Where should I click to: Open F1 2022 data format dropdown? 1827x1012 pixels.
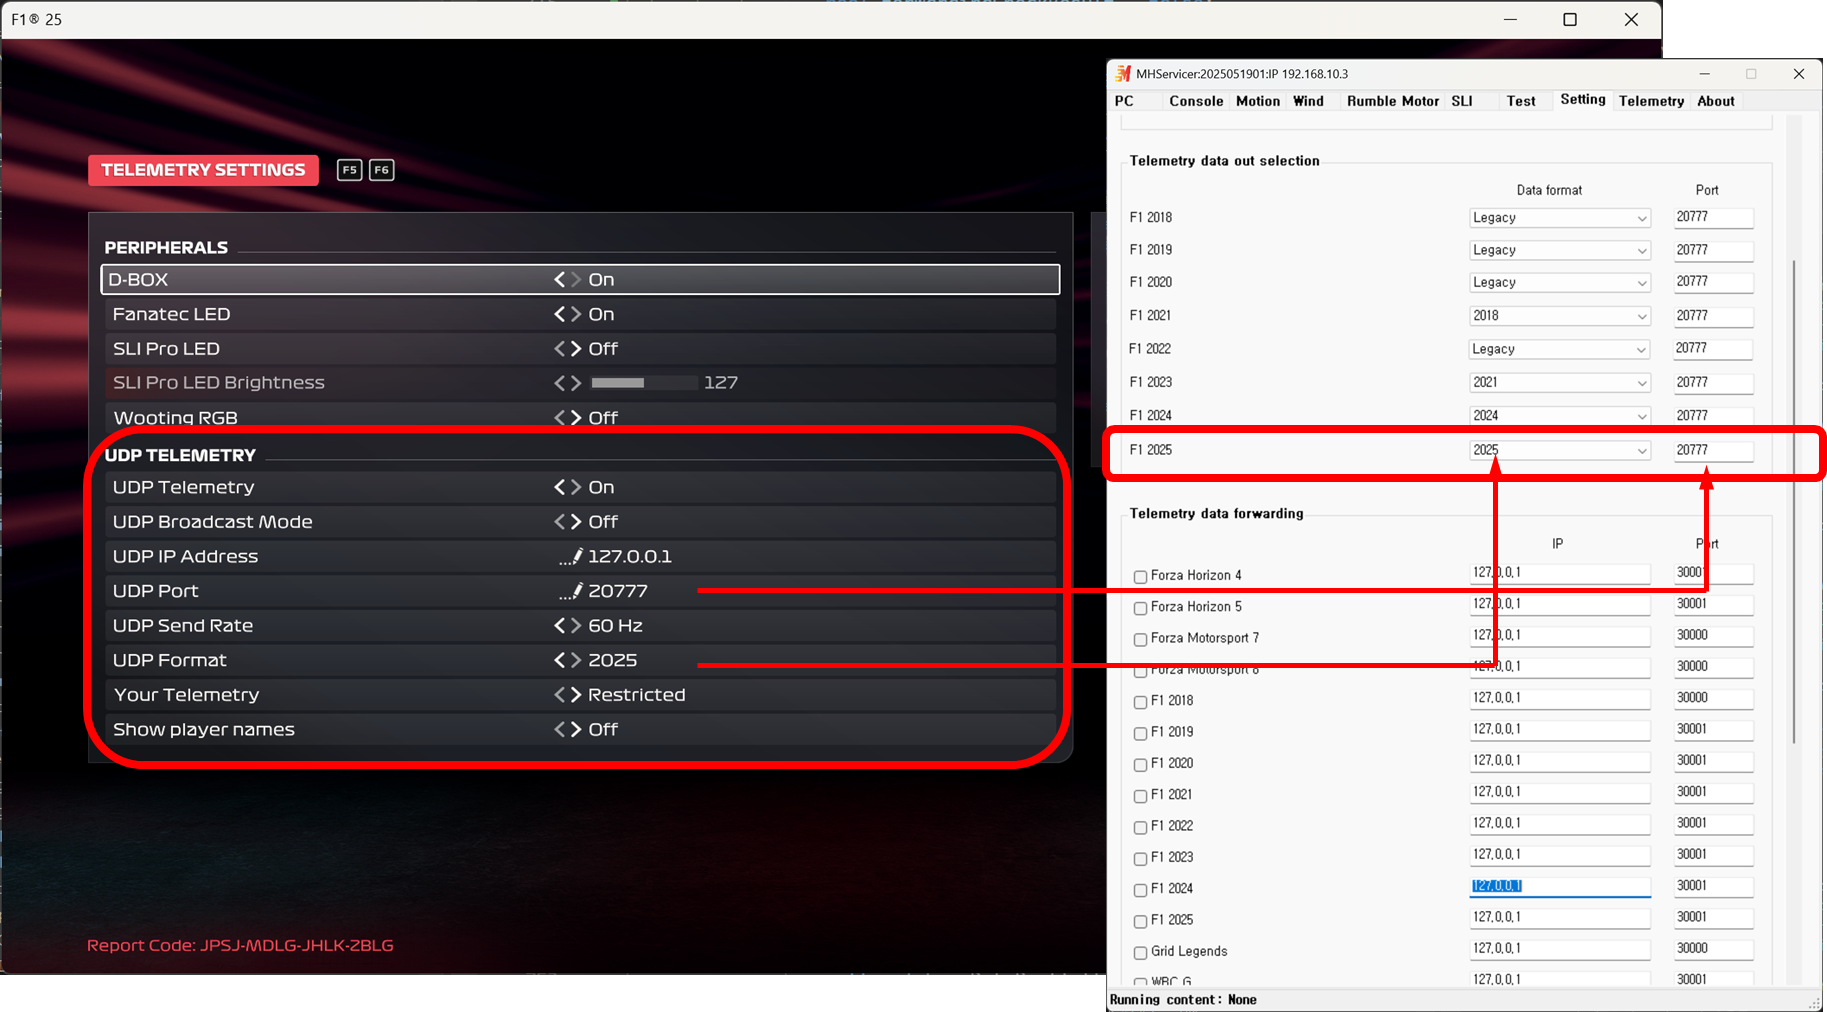(x=1559, y=349)
